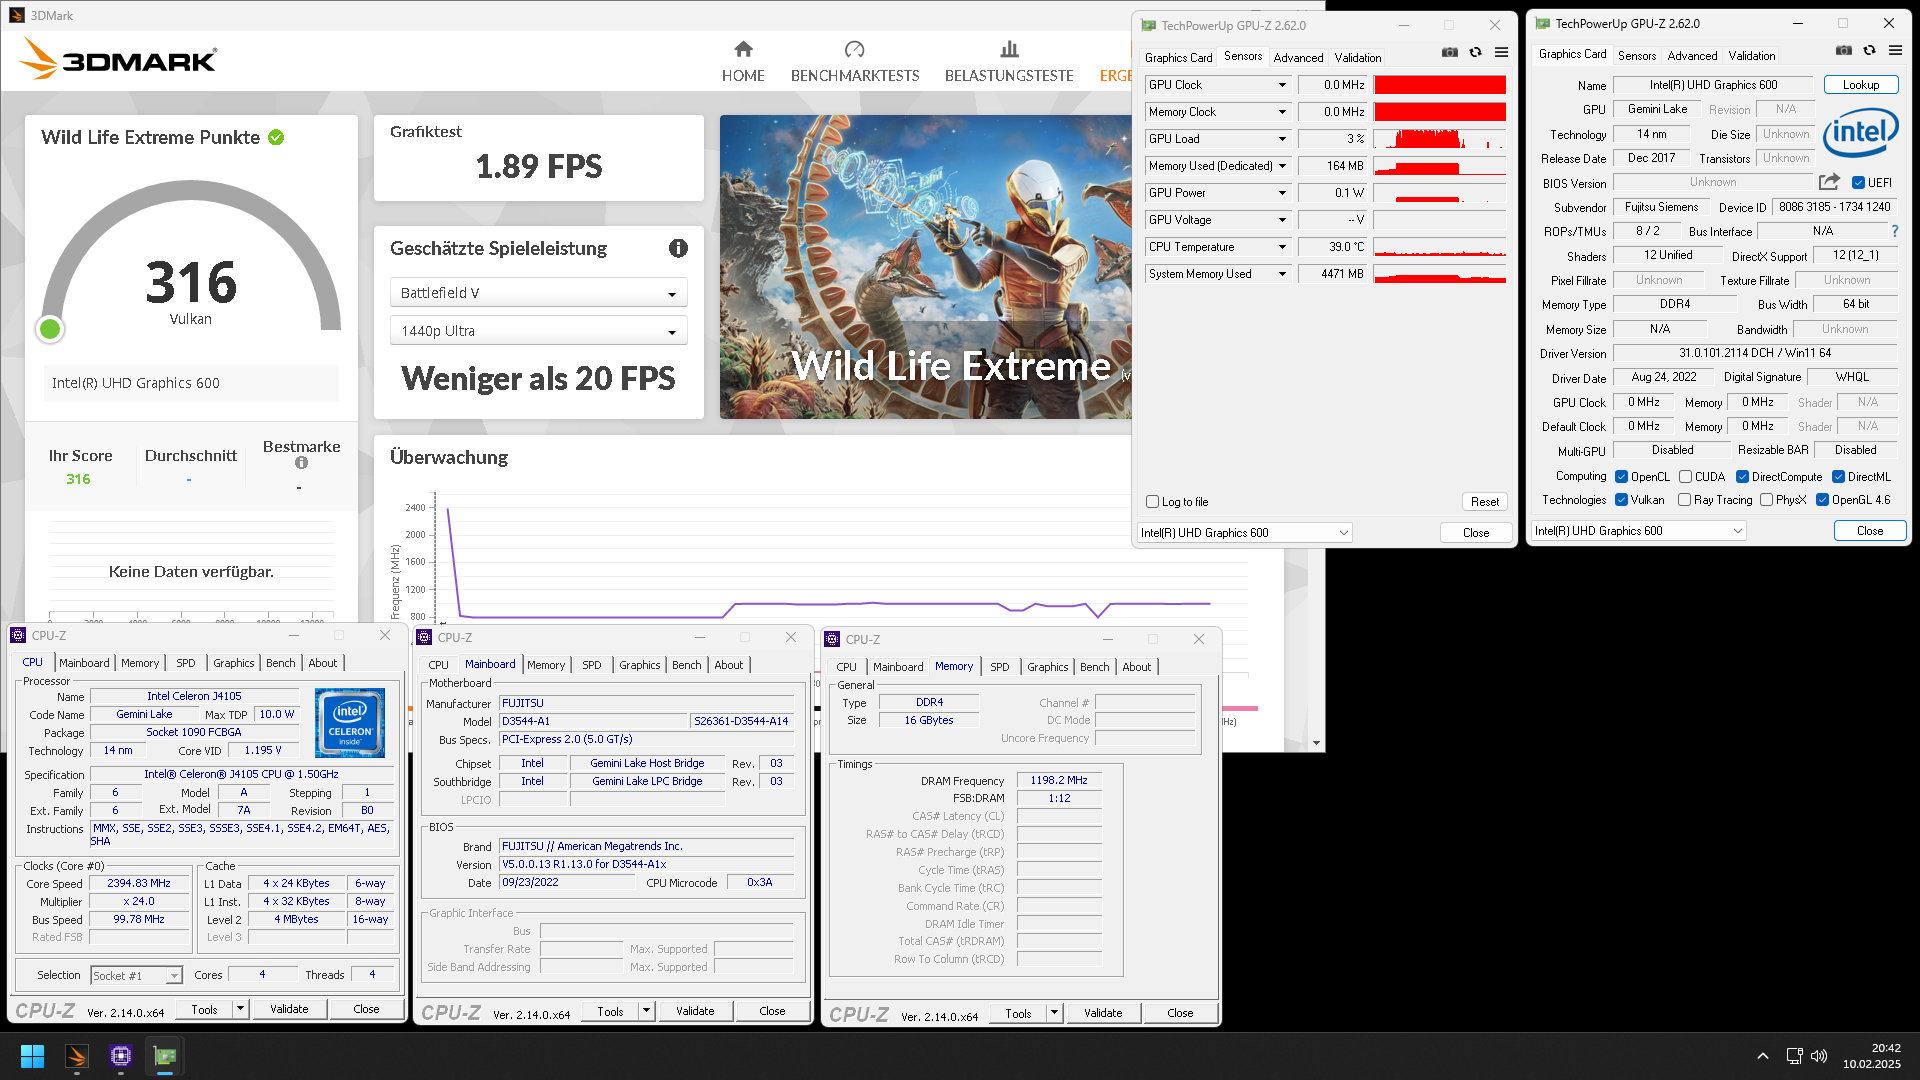1920x1080 pixels.
Task: Toggle the DirectML checkbox
Action: pos(1838,477)
